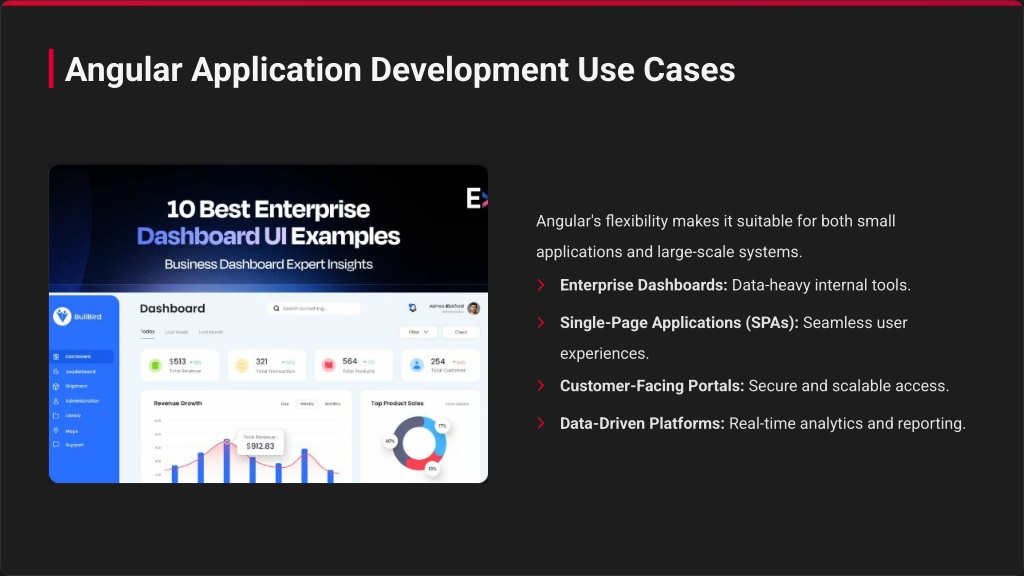Click the blue Total Customer icon
The image size is (1024, 576).
[x=416, y=365]
